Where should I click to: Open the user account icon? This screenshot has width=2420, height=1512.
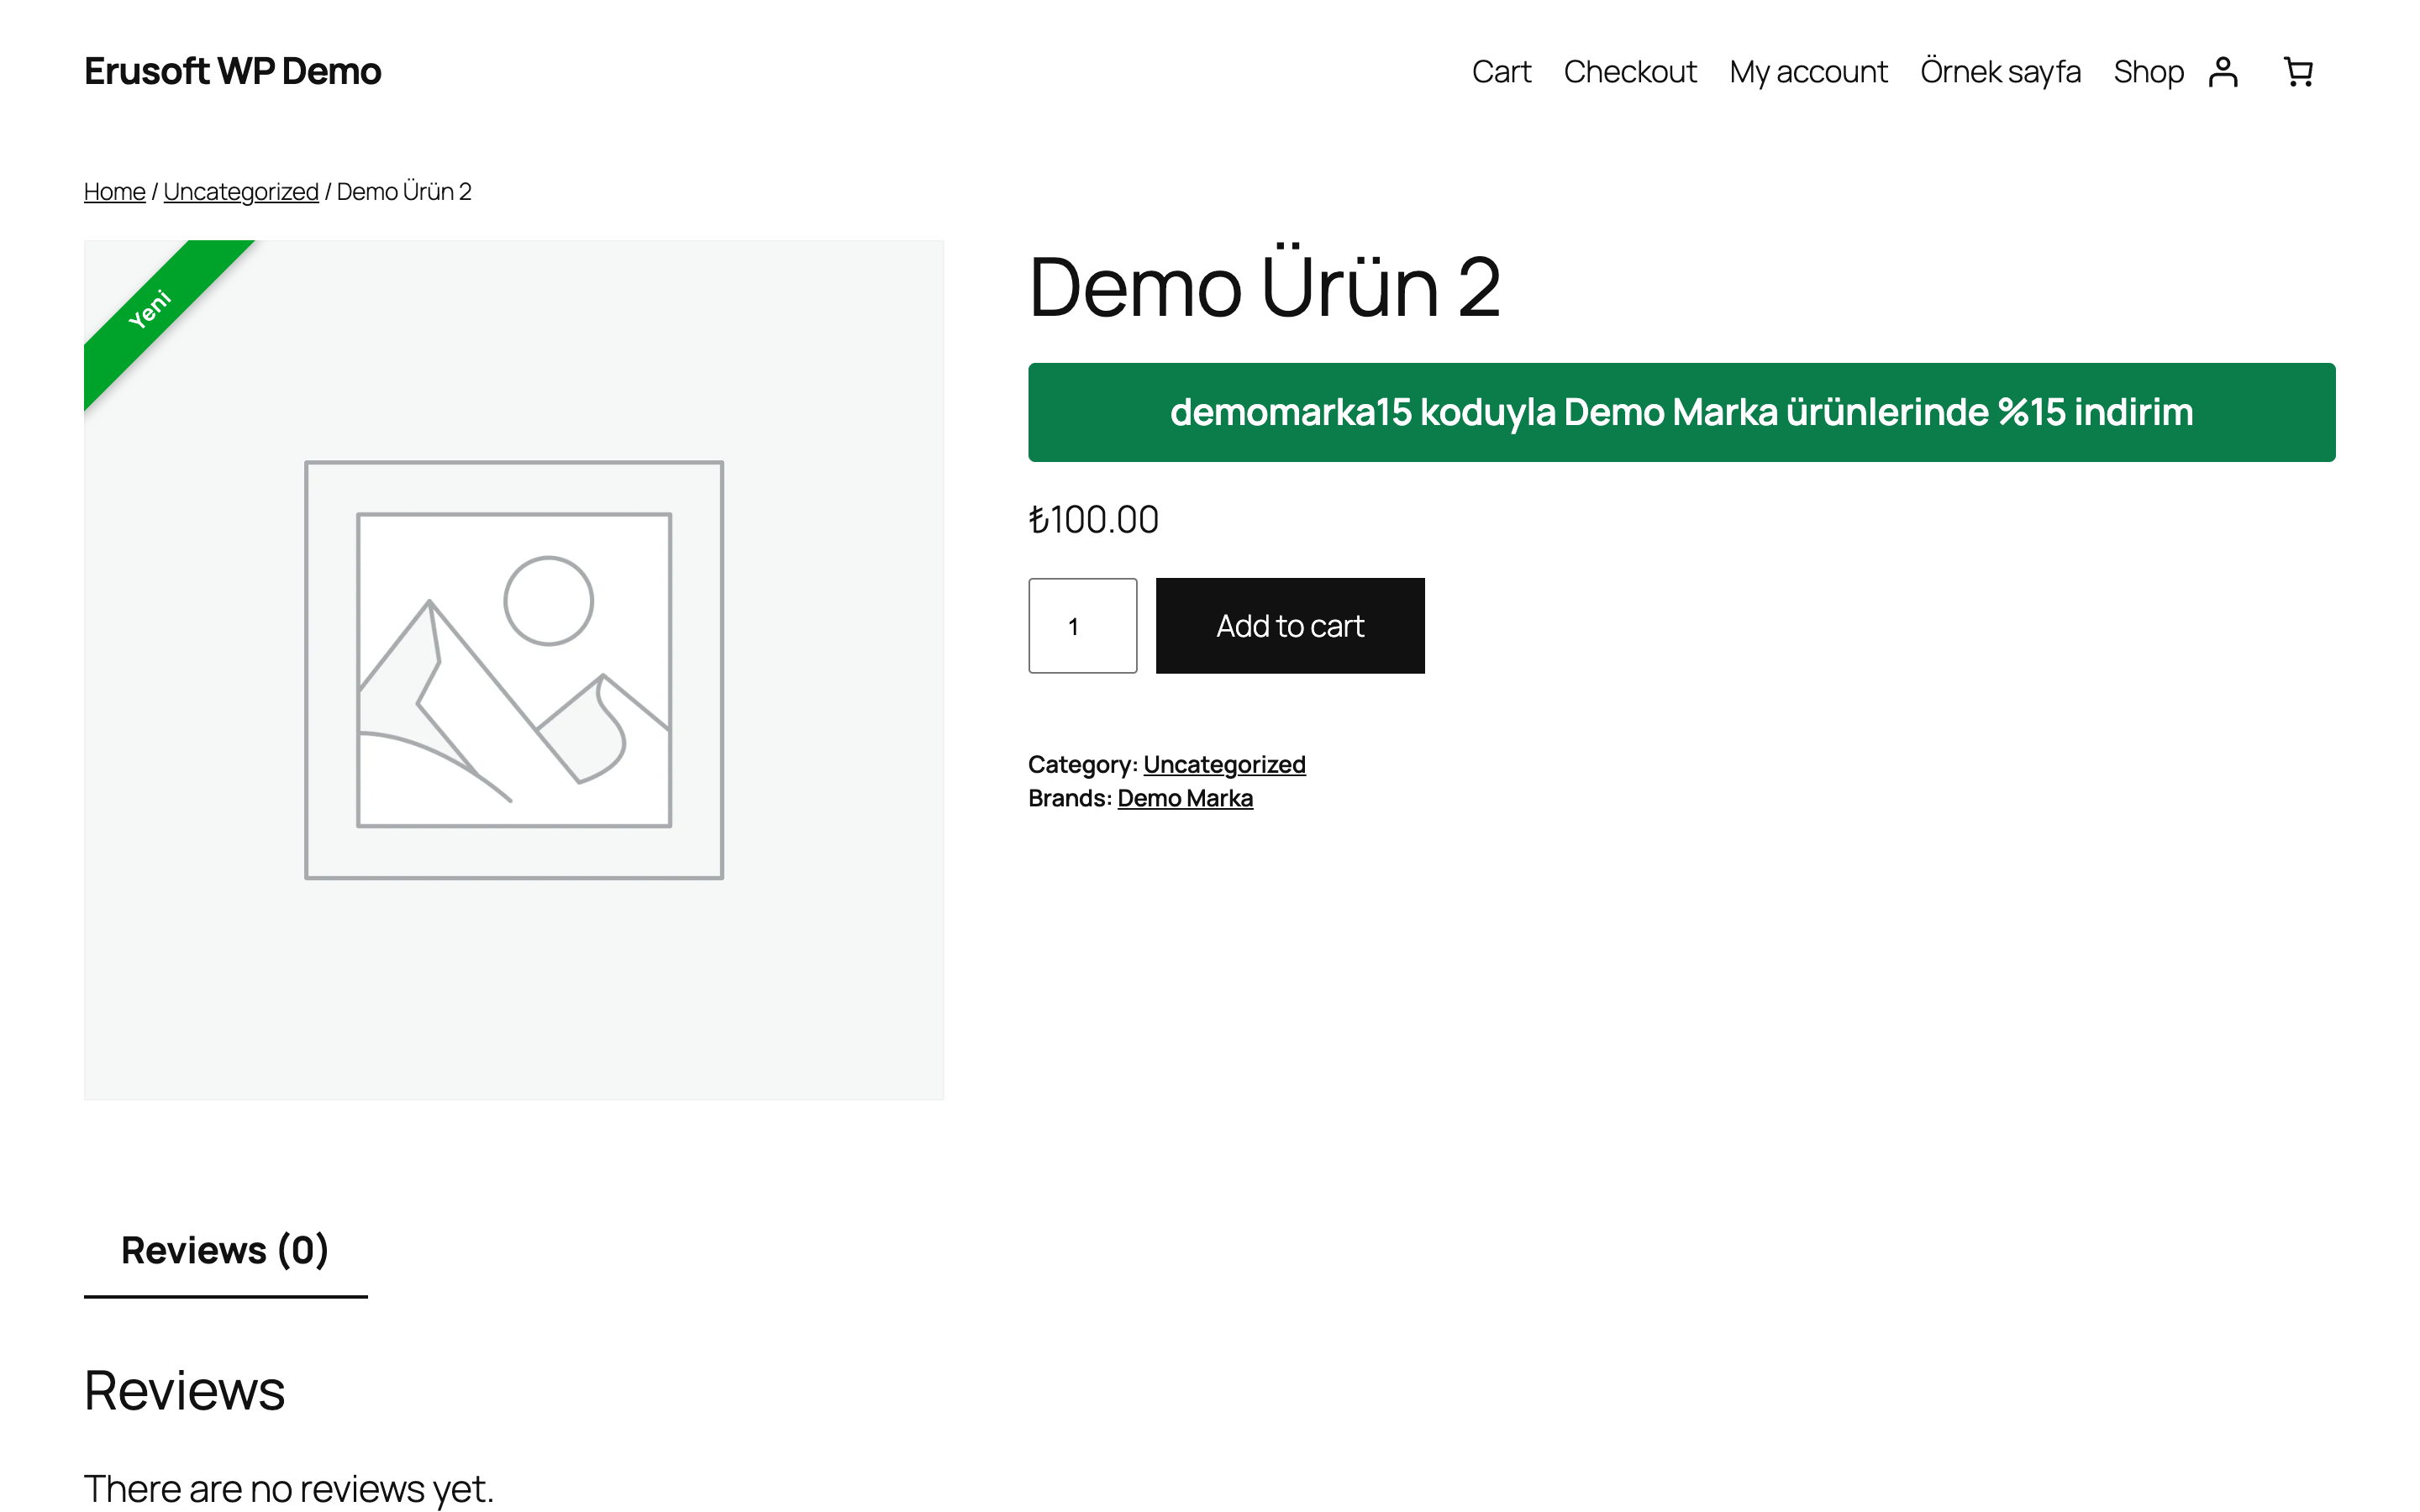click(x=2222, y=72)
